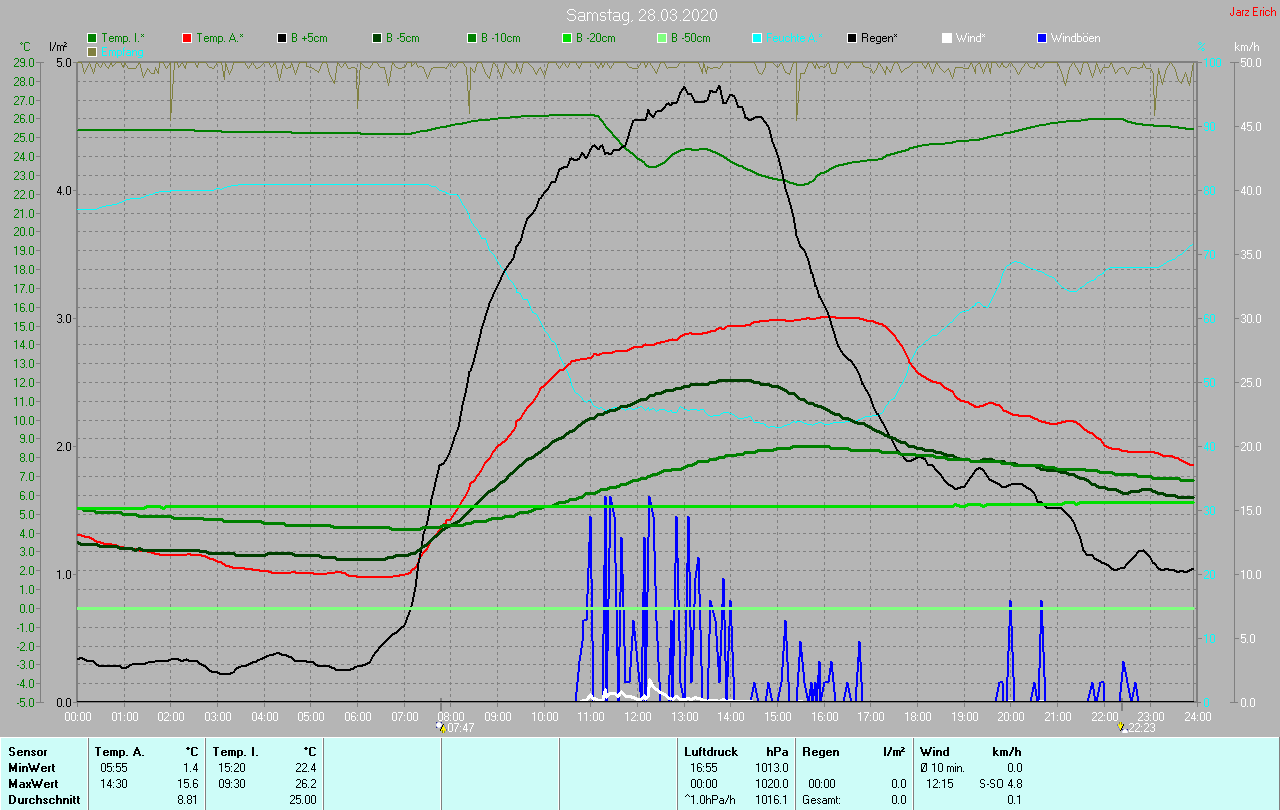Select the black B +5cm legend square
Viewport: 1280px width, 810px height.
tap(282, 38)
